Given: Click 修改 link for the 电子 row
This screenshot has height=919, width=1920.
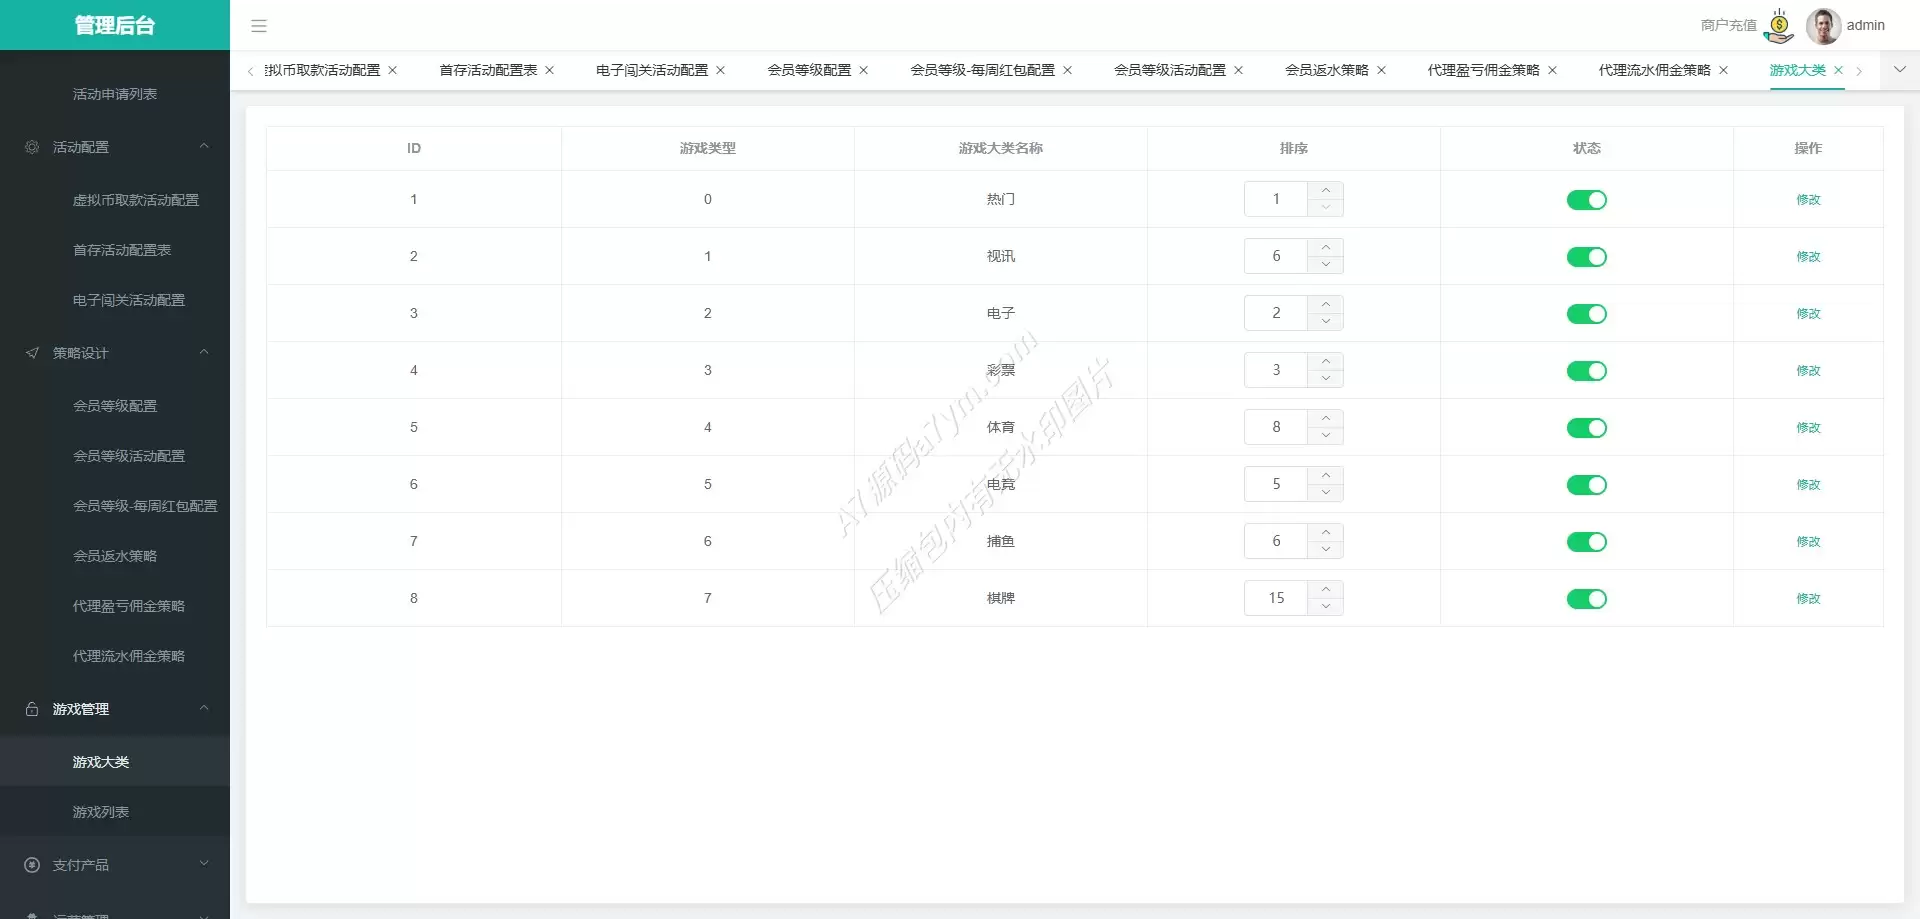Looking at the screenshot, I should (x=1808, y=314).
